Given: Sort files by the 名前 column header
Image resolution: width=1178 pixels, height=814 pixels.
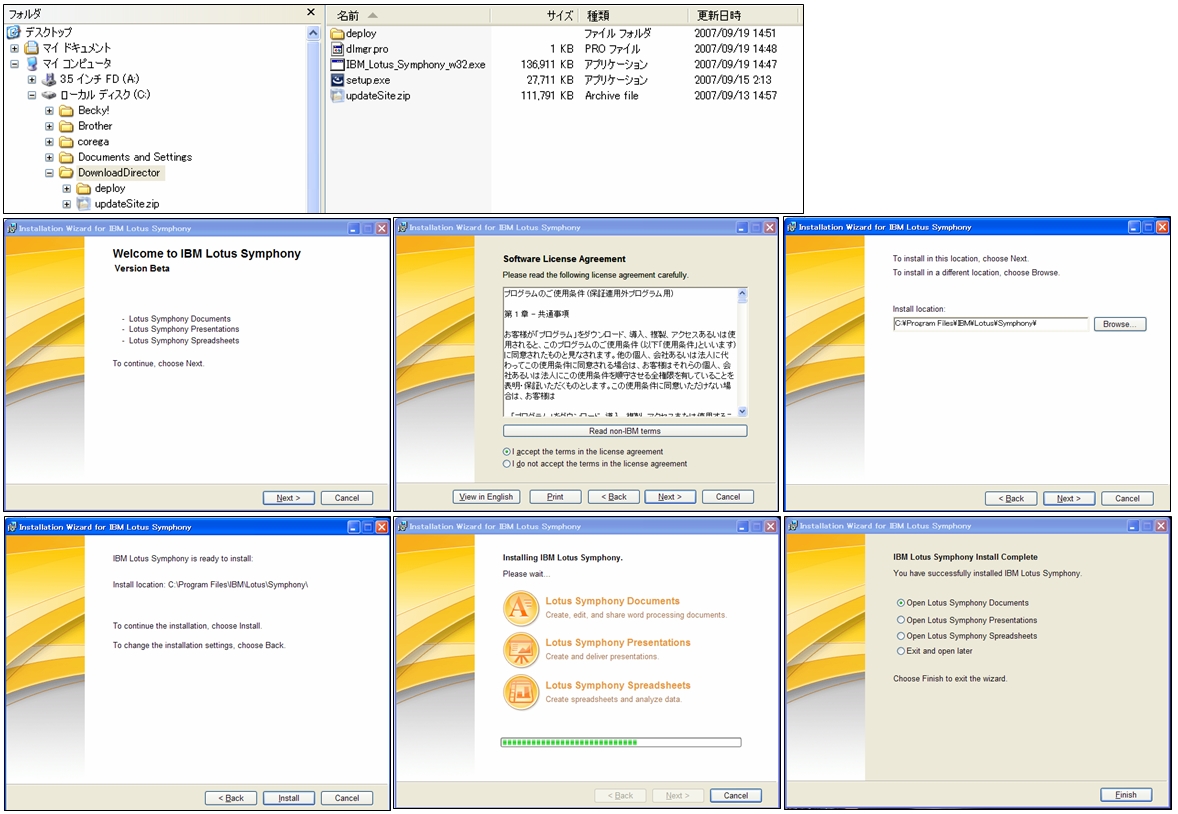Looking at the screenshot, I should point(409,15).
